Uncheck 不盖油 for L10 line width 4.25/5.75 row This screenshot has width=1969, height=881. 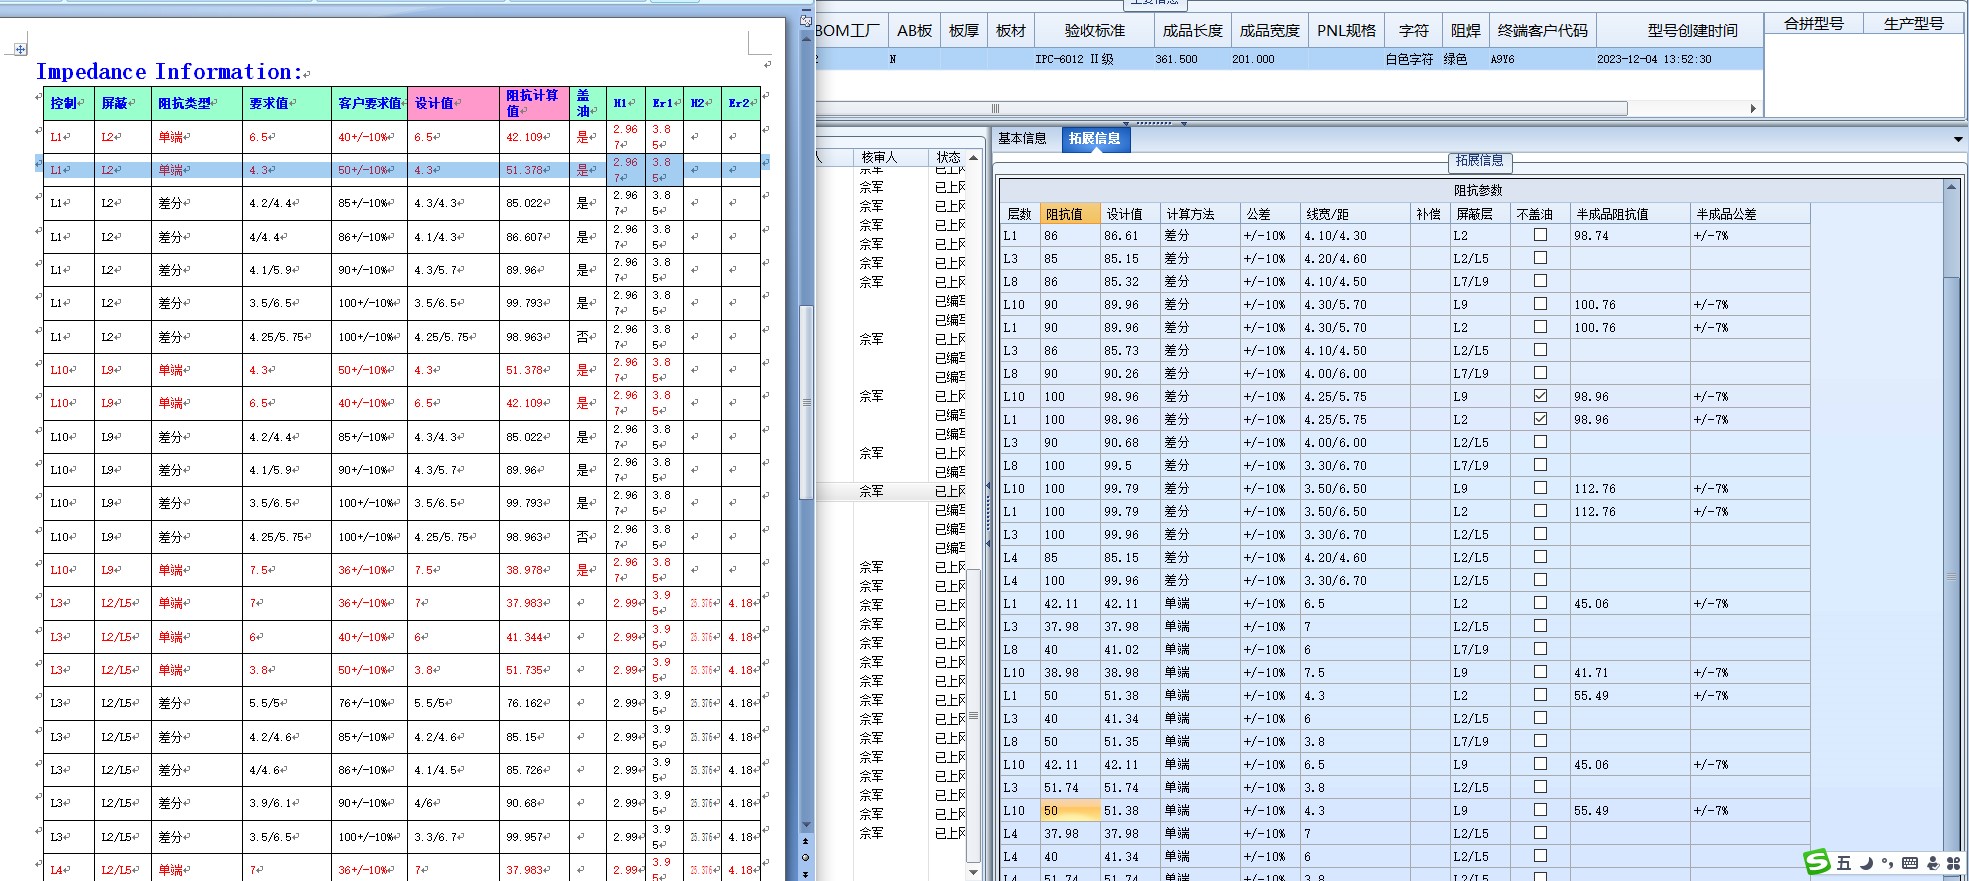pyautogui.click(x=1540, y=396)
